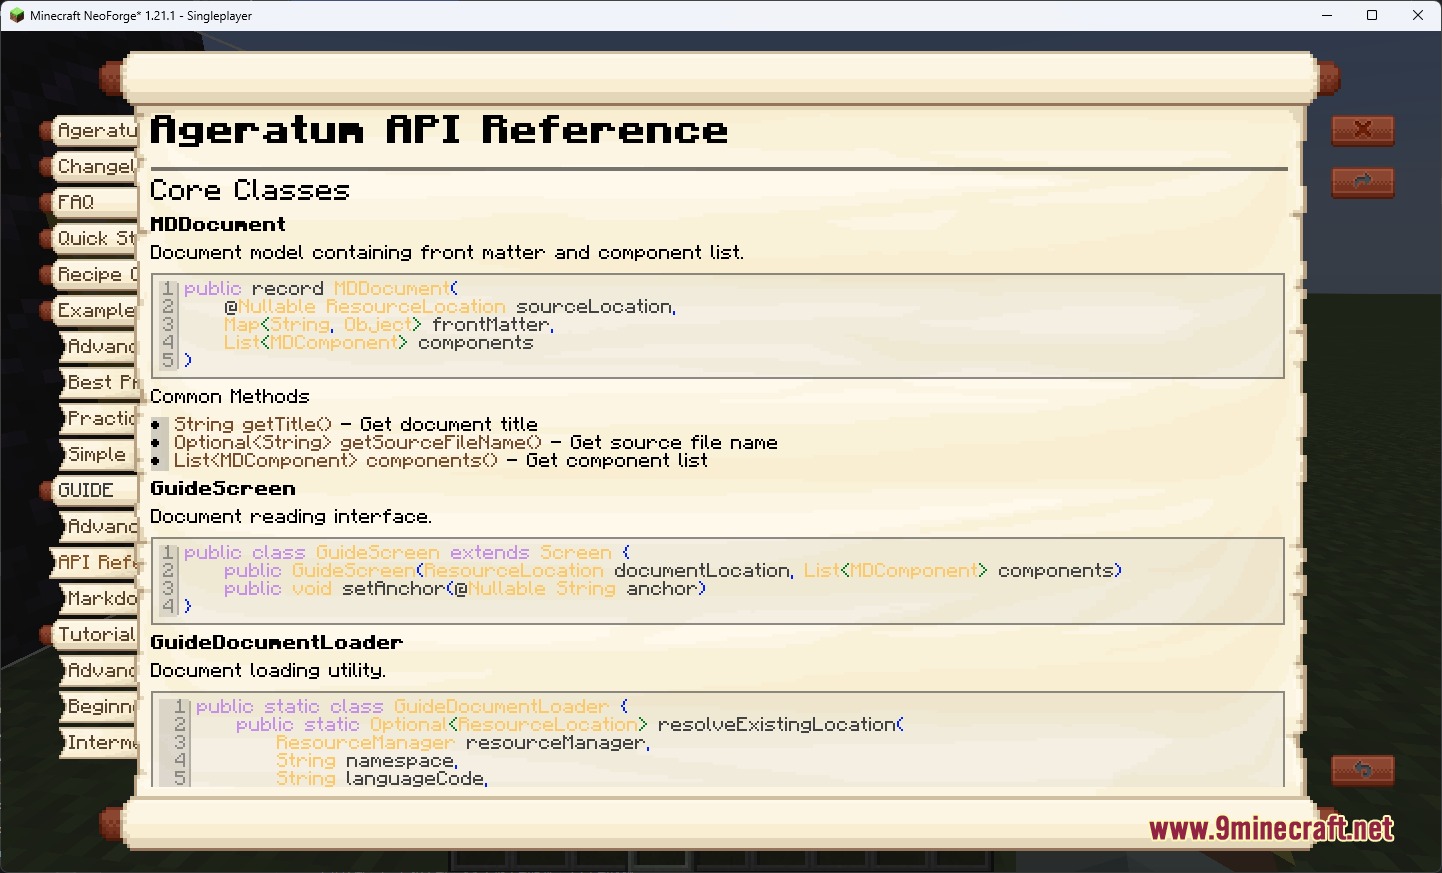Click the 'MDDocument' subheading
The height and width of the screenshot is (873, 1442).
point(218,224)
